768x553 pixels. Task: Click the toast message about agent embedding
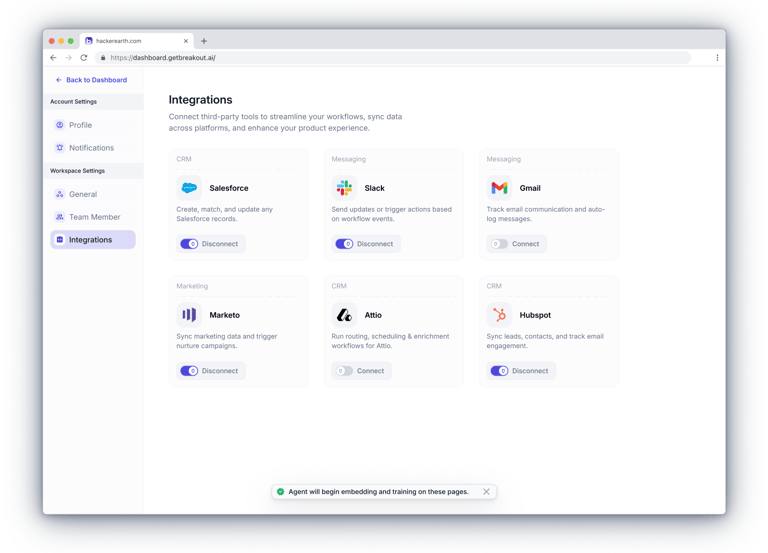tap(379, 492)
